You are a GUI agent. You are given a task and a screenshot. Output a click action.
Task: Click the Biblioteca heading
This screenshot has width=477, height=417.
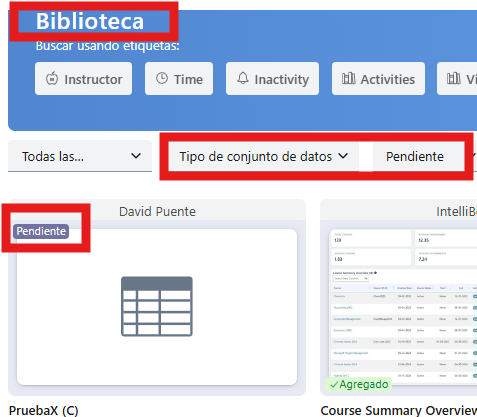click(x=90, y=21)
